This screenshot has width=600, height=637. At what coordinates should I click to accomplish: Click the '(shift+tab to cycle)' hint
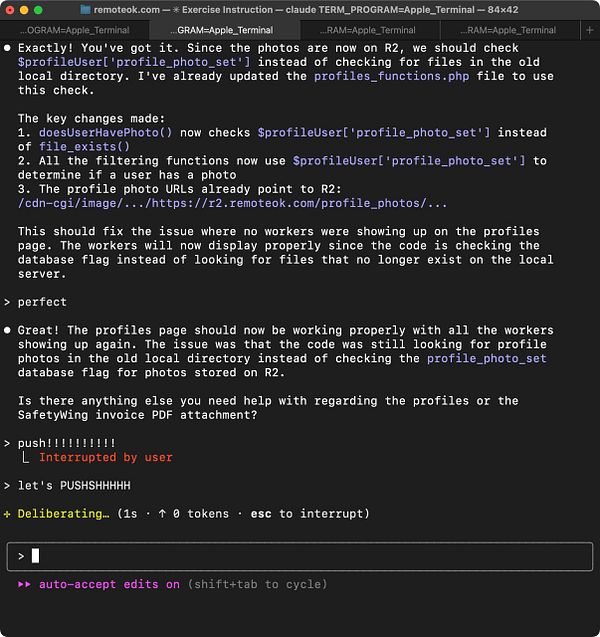pyautogui.click(x=258, y=584)
